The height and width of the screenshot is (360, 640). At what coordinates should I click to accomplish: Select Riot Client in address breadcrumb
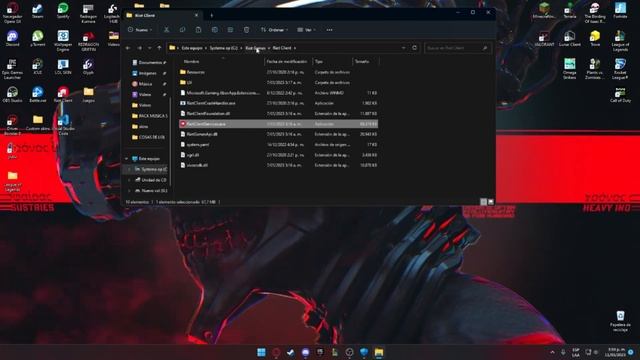282,48
